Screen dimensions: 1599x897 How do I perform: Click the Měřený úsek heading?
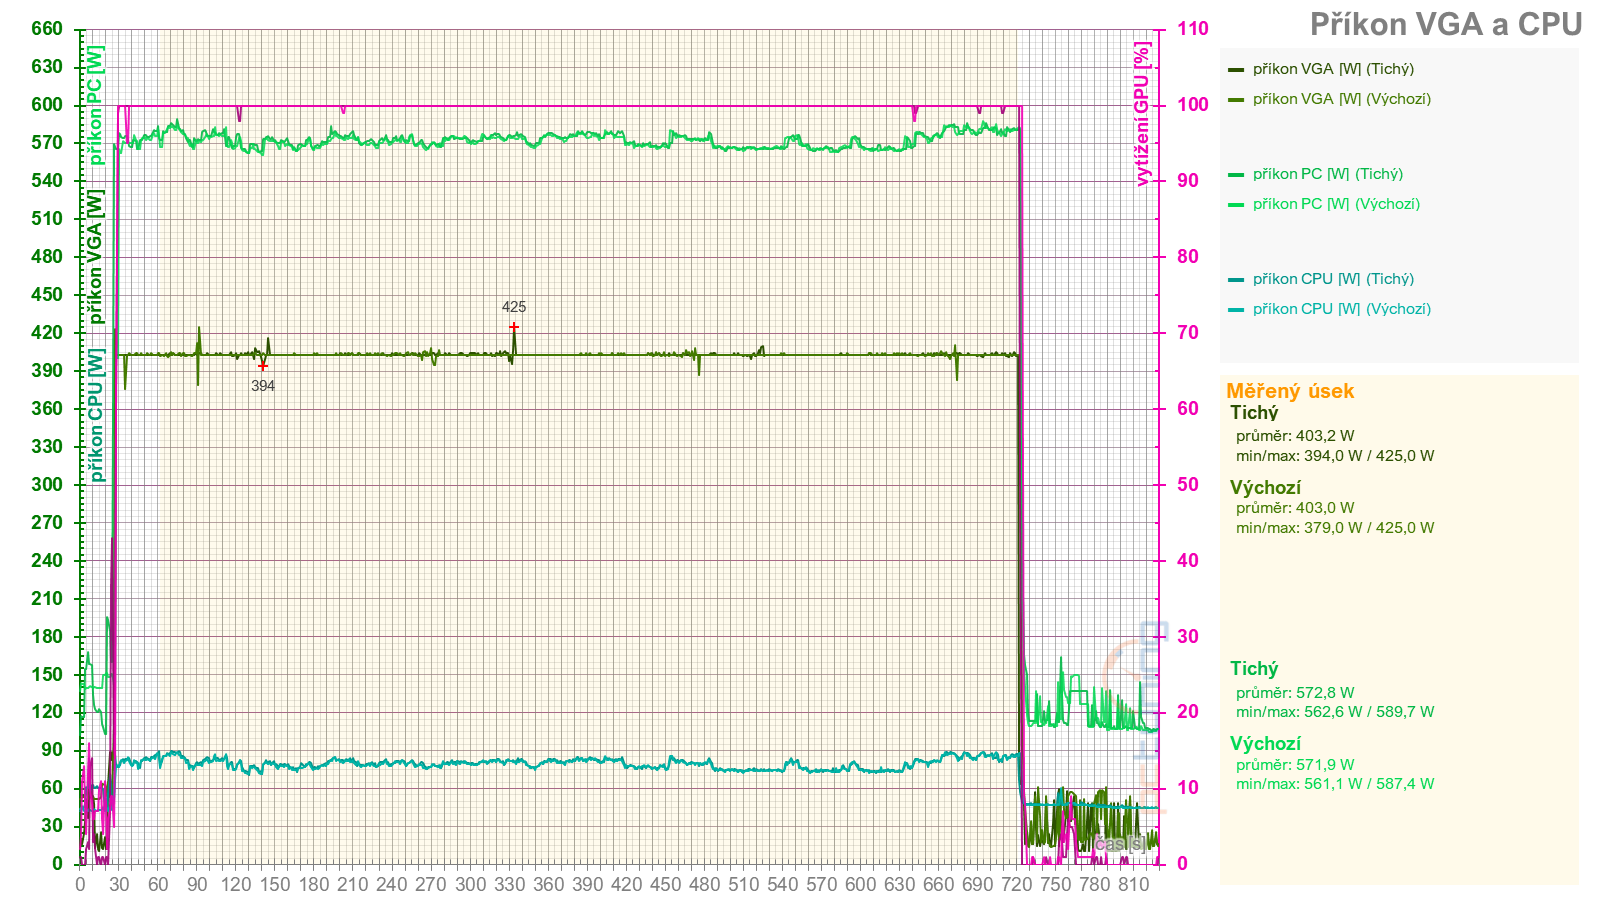[1290, 391]
